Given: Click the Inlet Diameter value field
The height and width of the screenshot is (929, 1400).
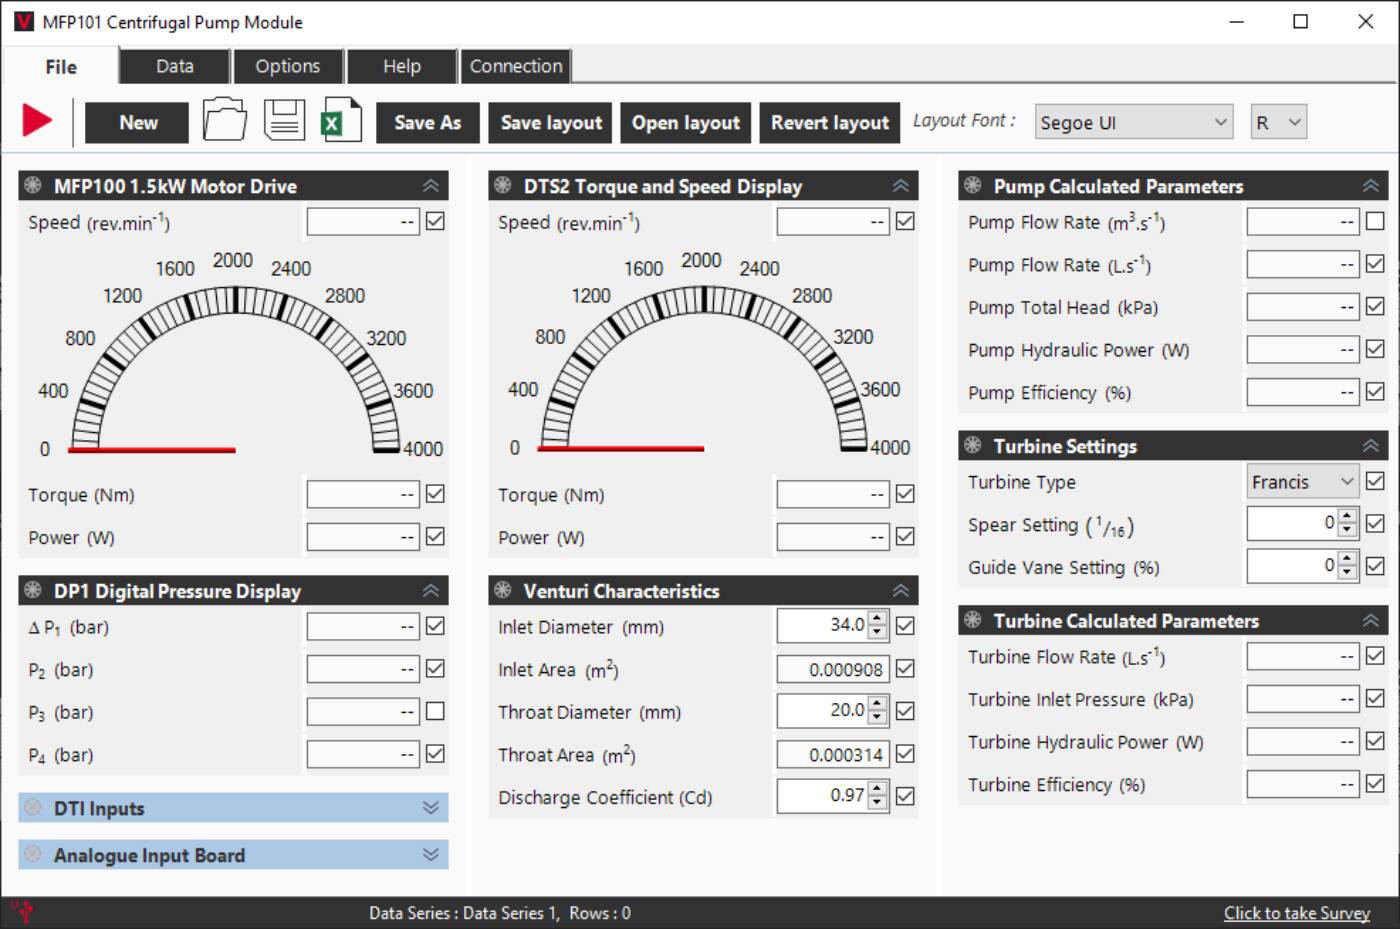Looking at the screenshot, I should [x=822, y=625].
